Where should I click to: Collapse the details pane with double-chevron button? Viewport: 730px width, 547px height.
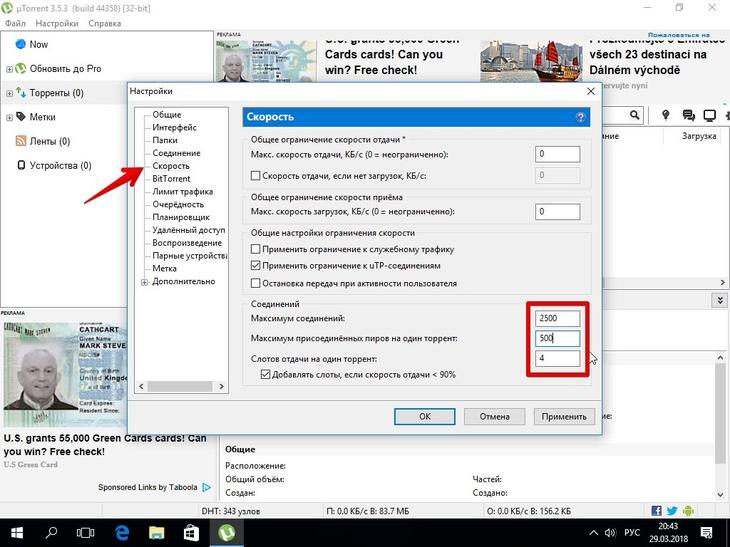click(720, 300)
